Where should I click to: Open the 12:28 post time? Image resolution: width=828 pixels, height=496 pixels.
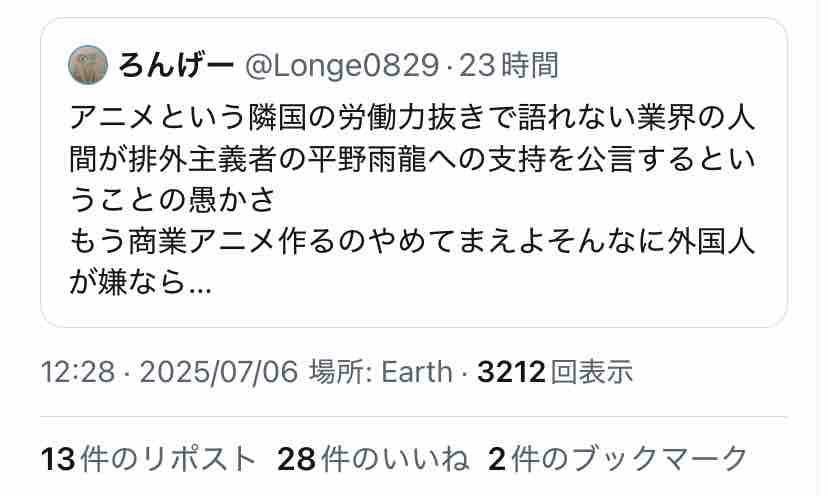[78, 371]
